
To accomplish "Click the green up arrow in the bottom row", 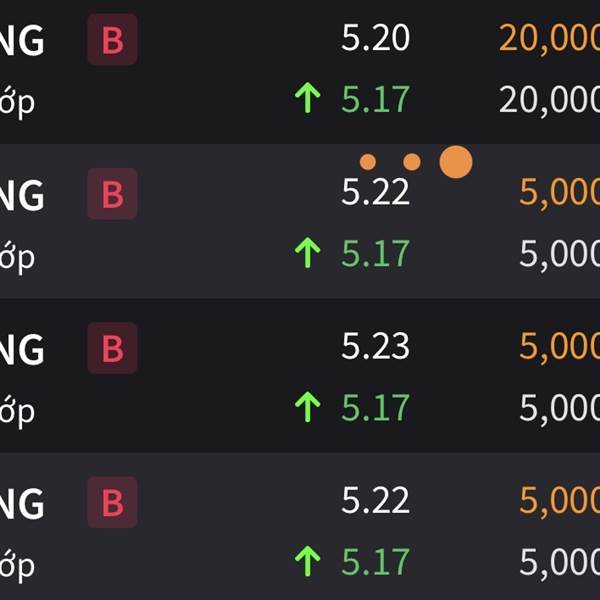I will click(308, 561).
